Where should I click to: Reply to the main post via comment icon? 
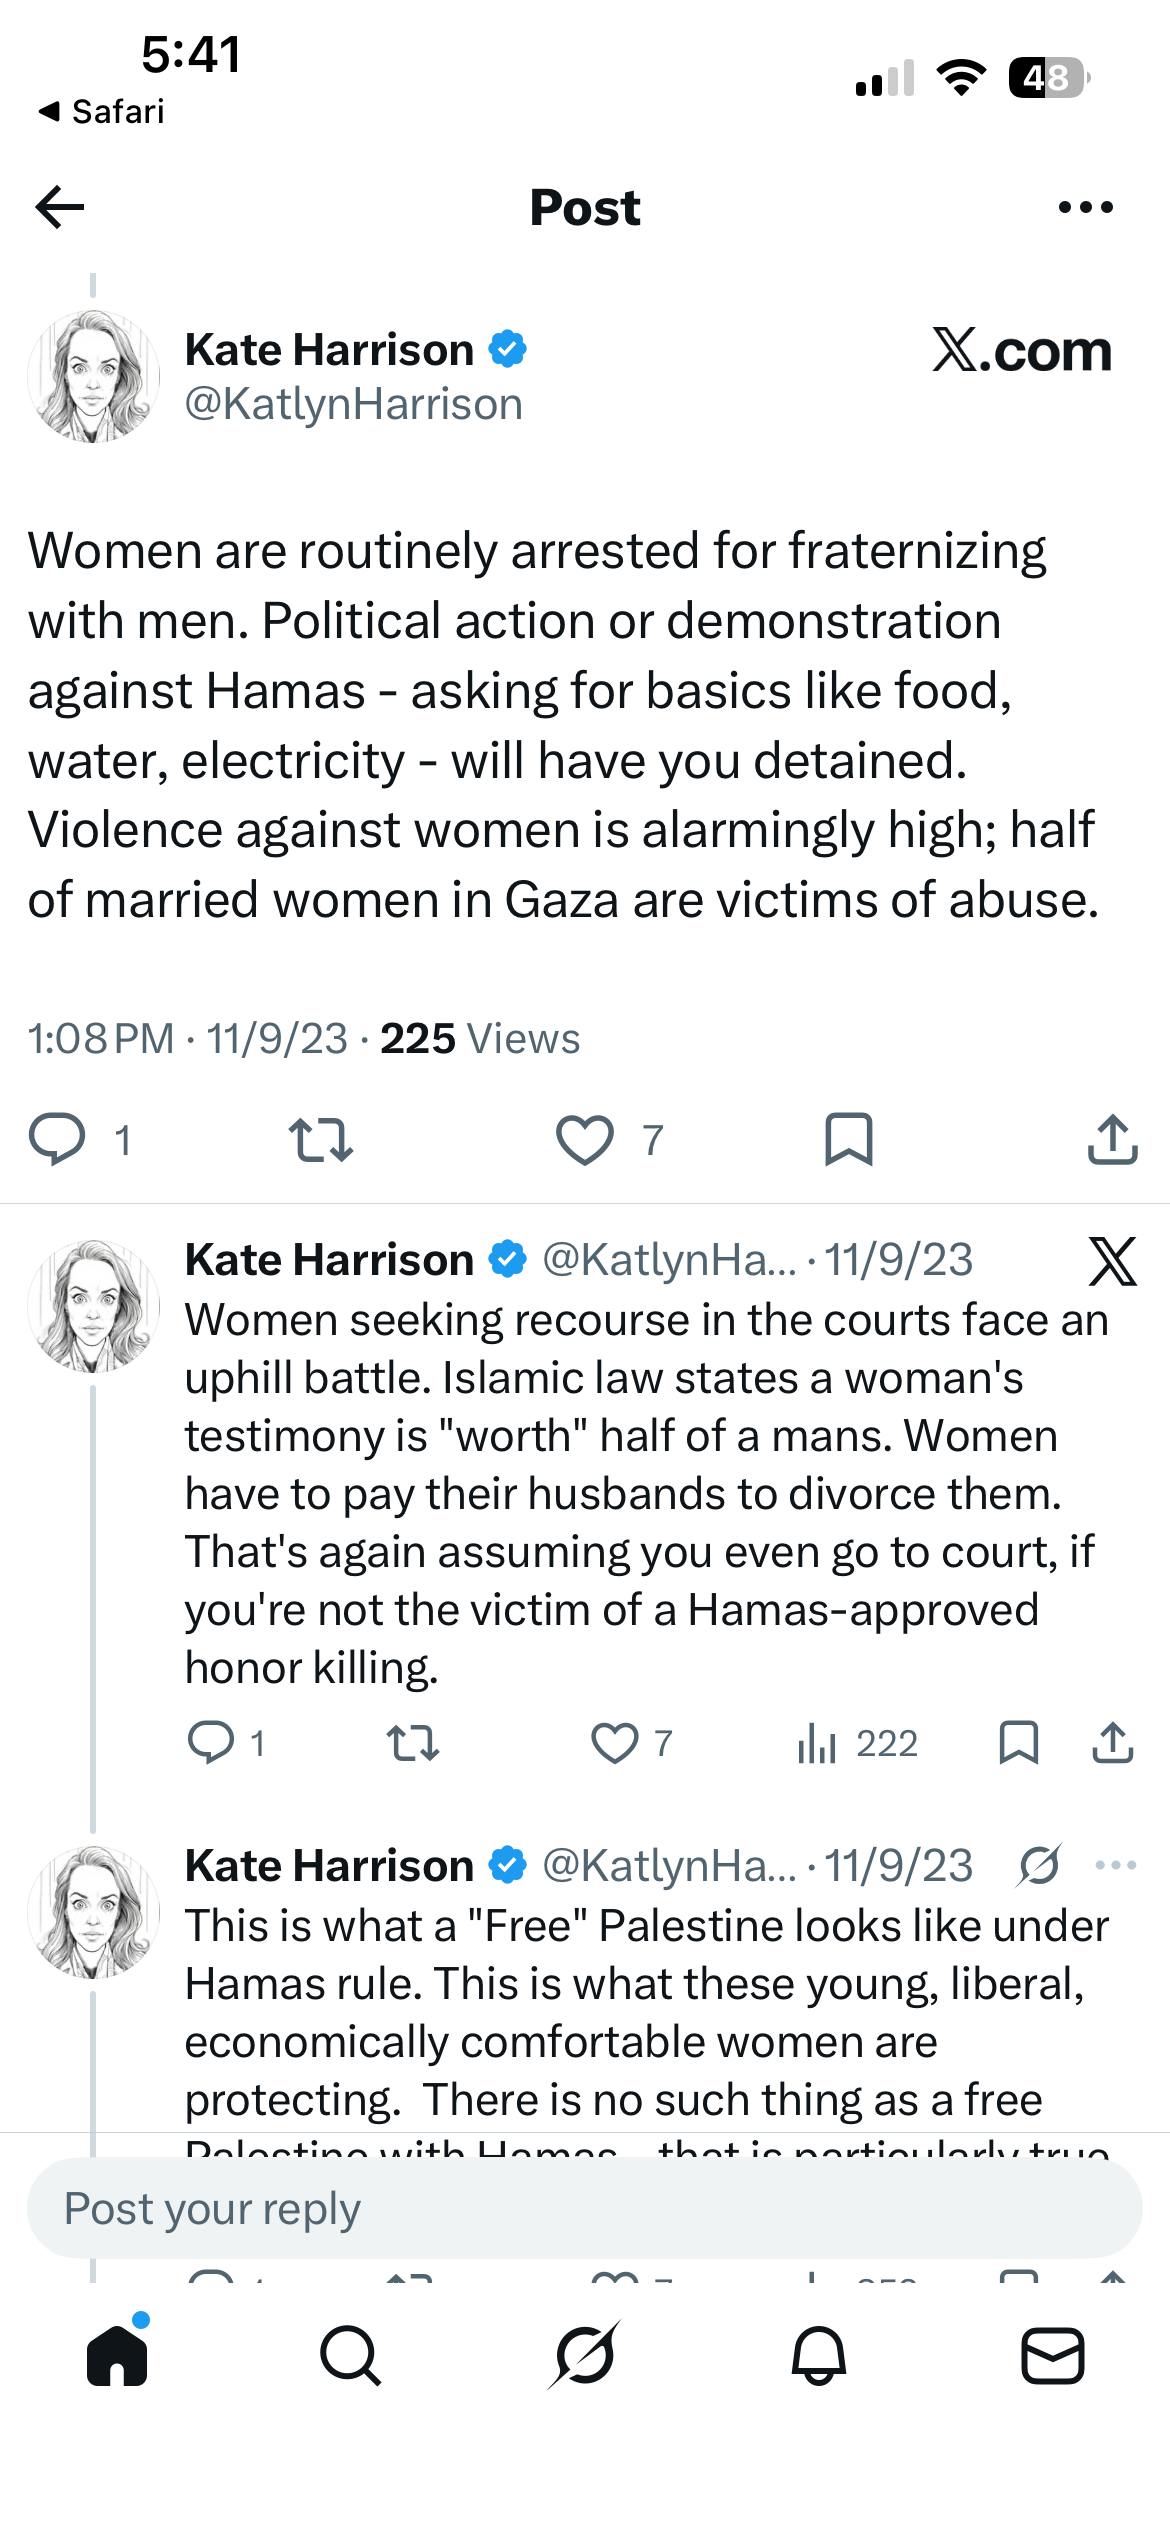click(57, 1139)
